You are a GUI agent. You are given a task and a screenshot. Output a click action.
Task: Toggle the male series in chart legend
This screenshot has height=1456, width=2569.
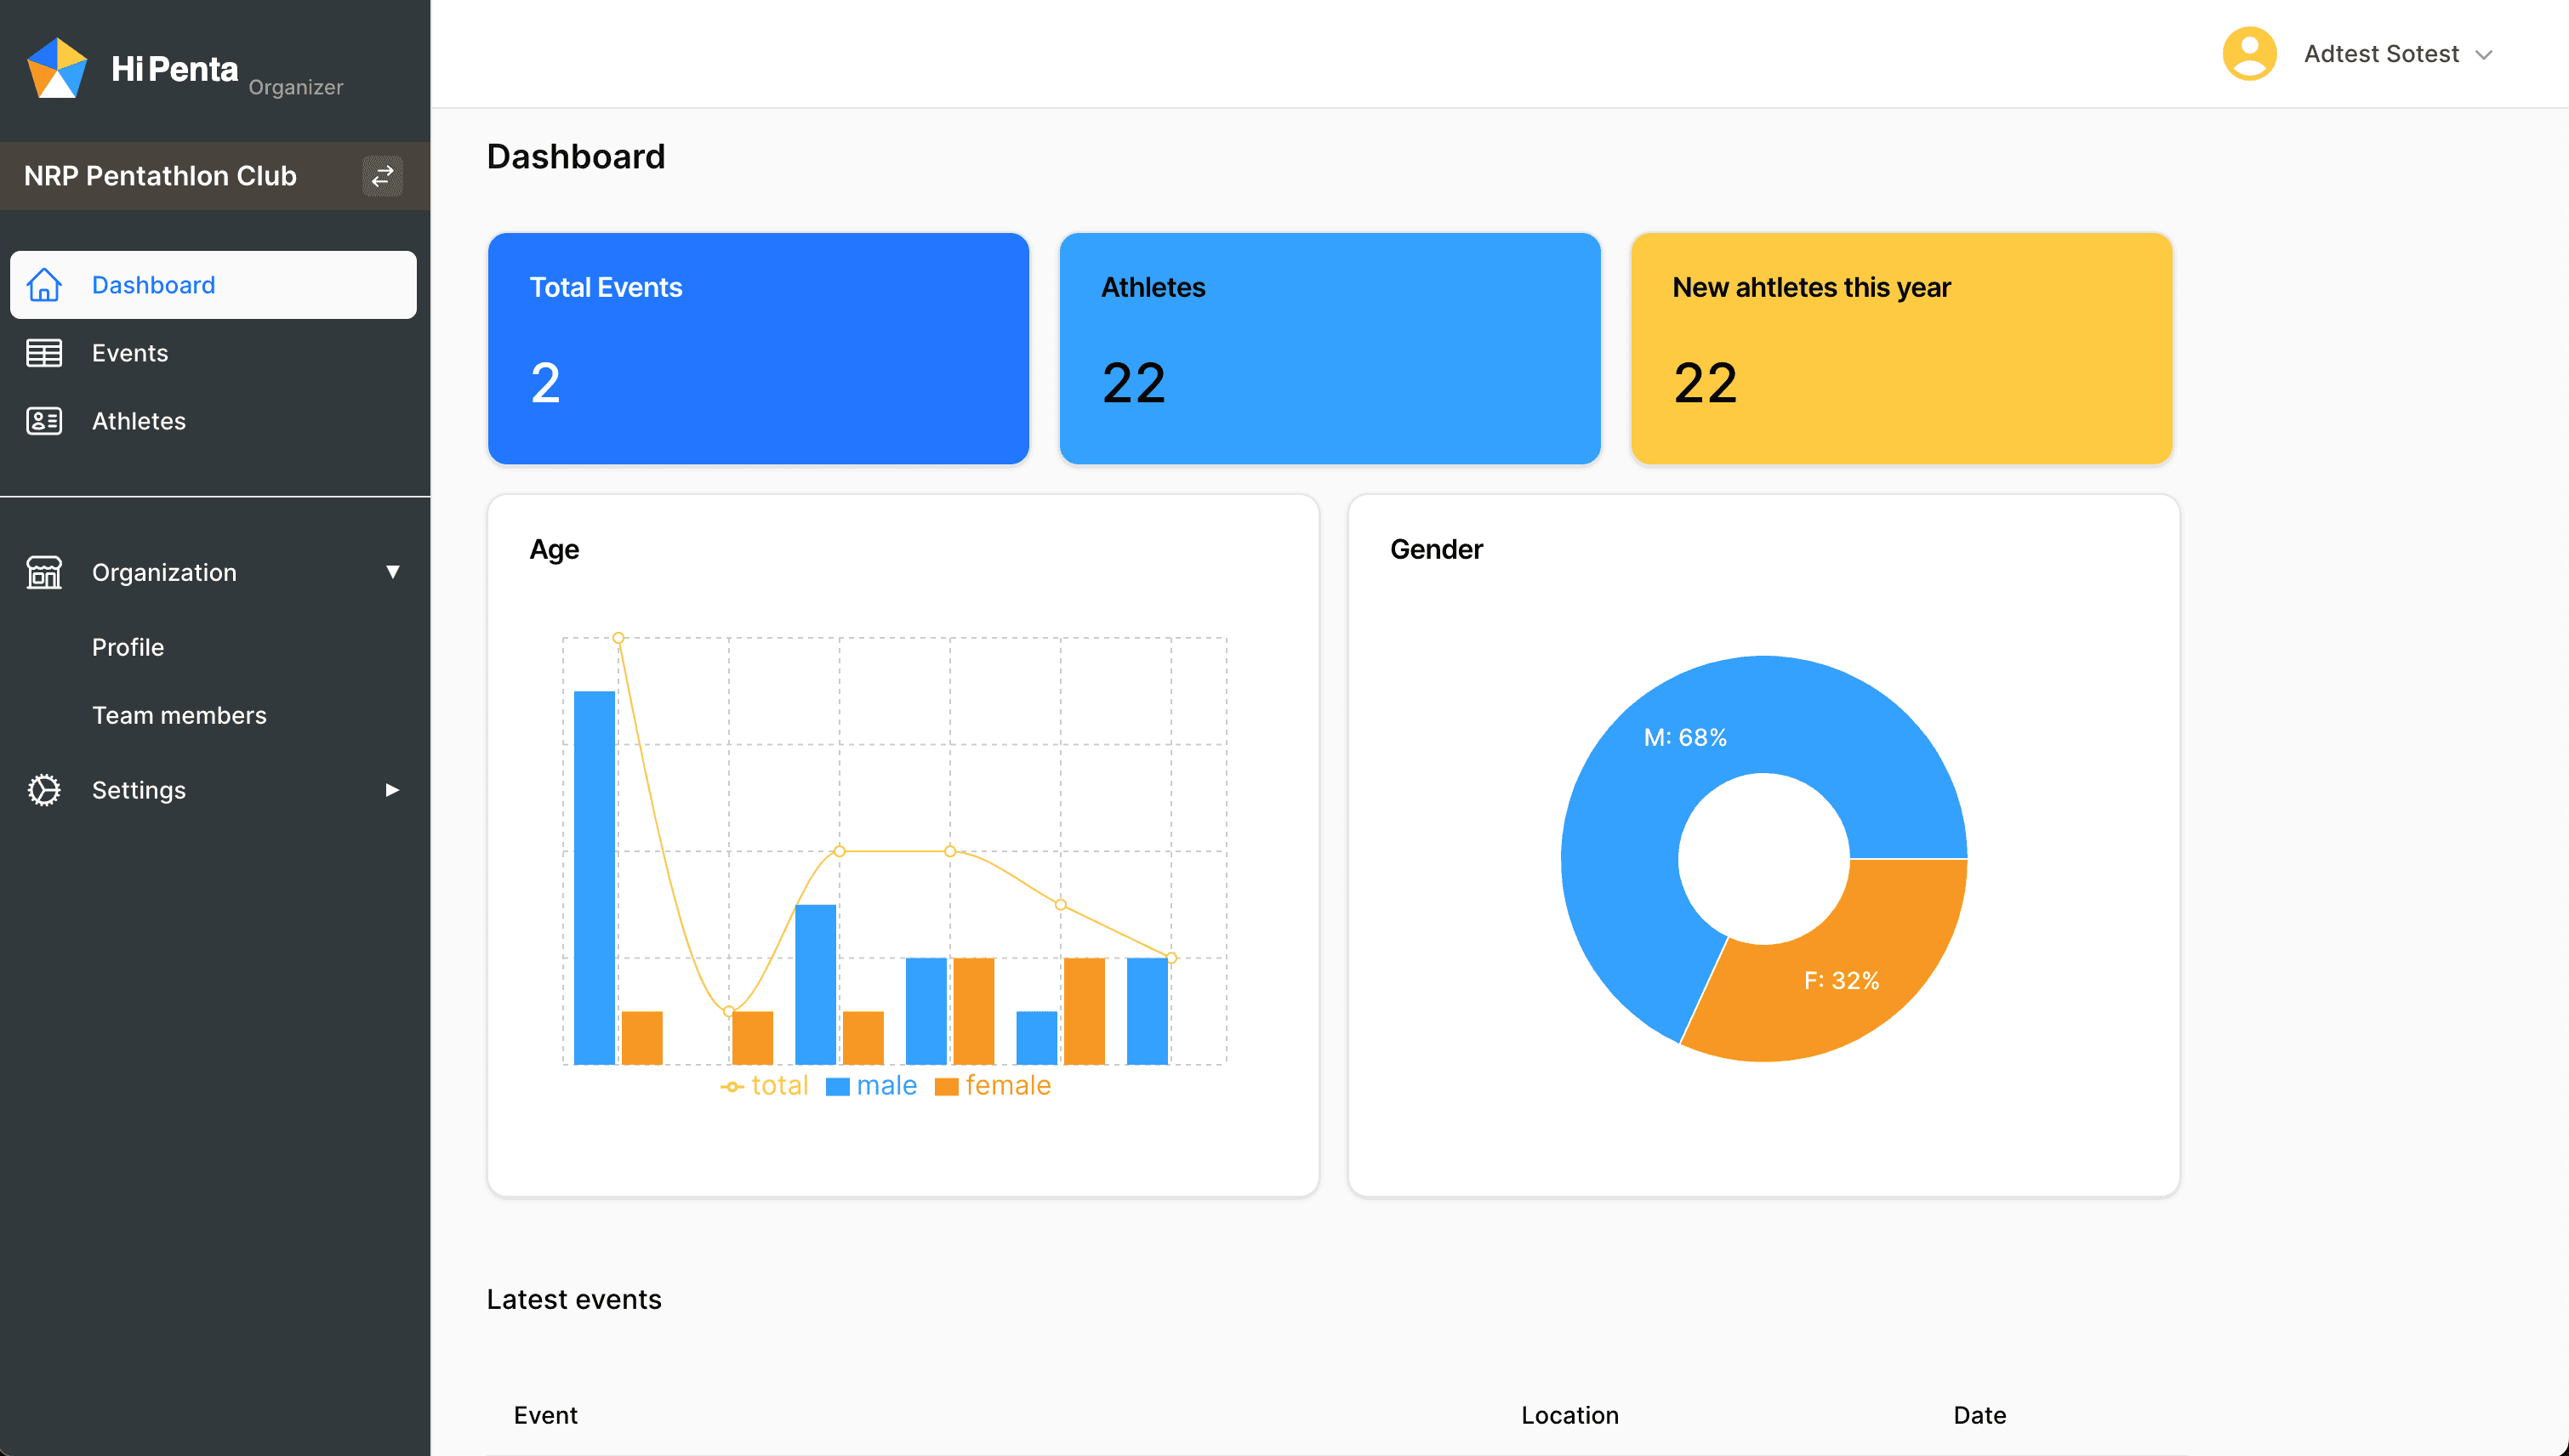pos(873,1086)
